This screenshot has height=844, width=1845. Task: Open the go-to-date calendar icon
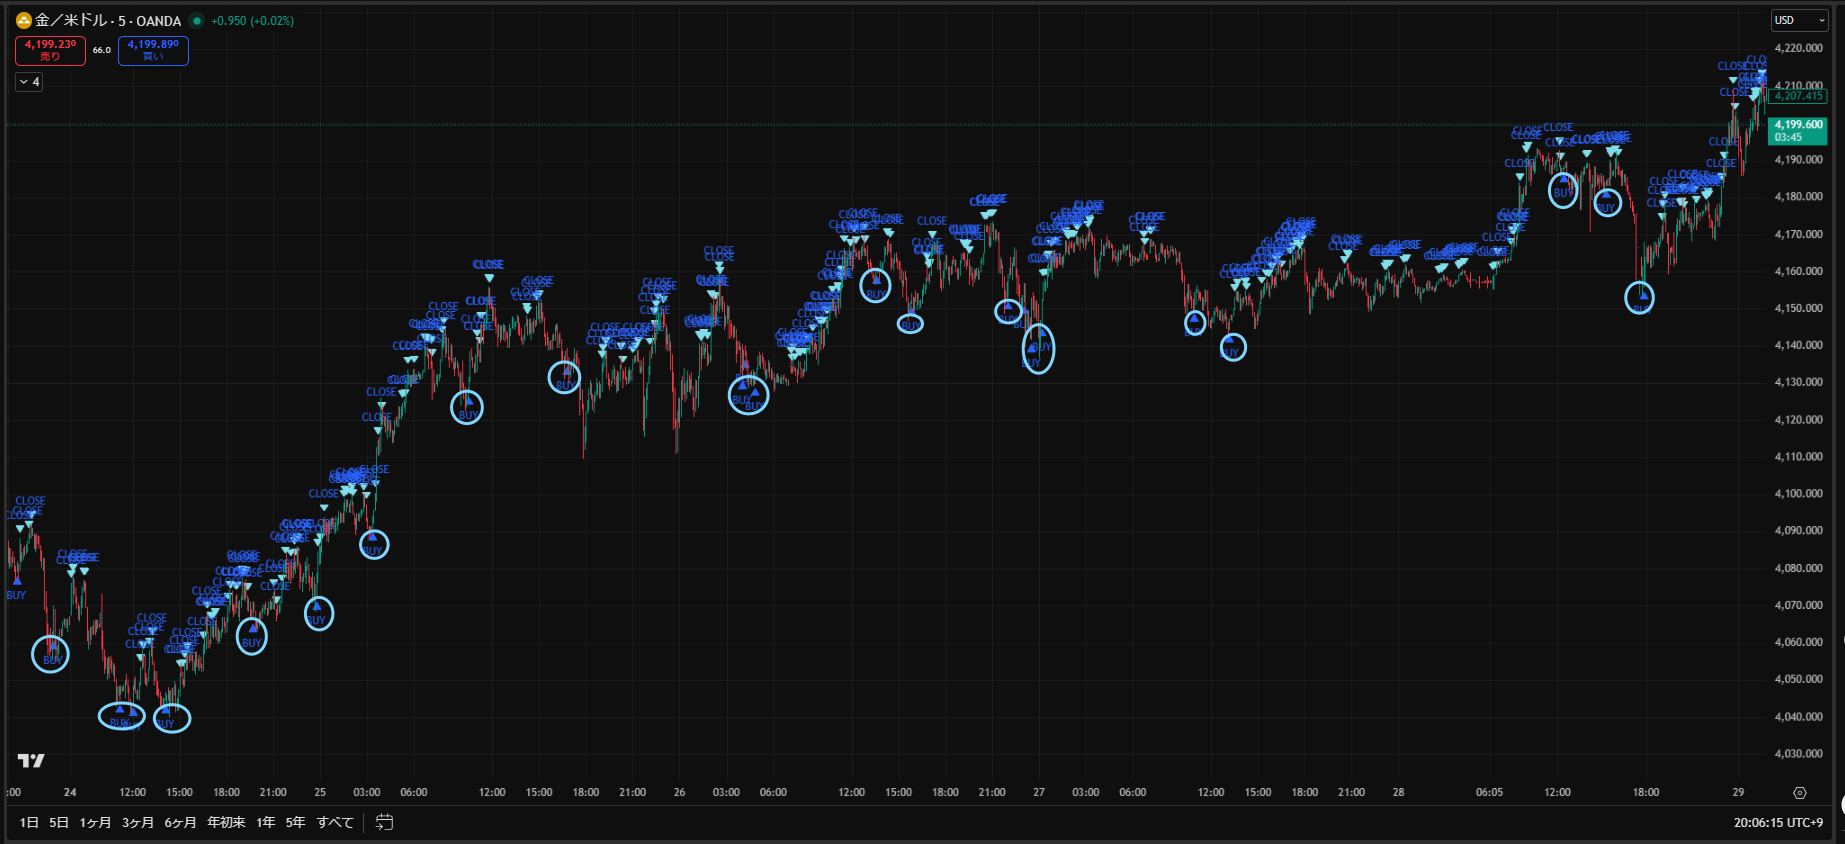(x=384, y=822)
